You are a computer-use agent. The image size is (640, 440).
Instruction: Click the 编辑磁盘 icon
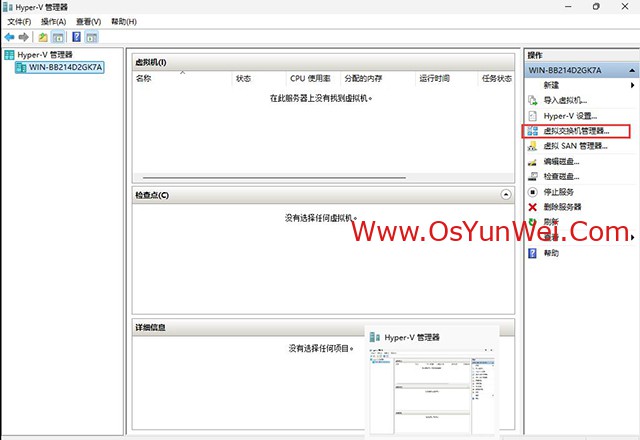tap(533, 162)
